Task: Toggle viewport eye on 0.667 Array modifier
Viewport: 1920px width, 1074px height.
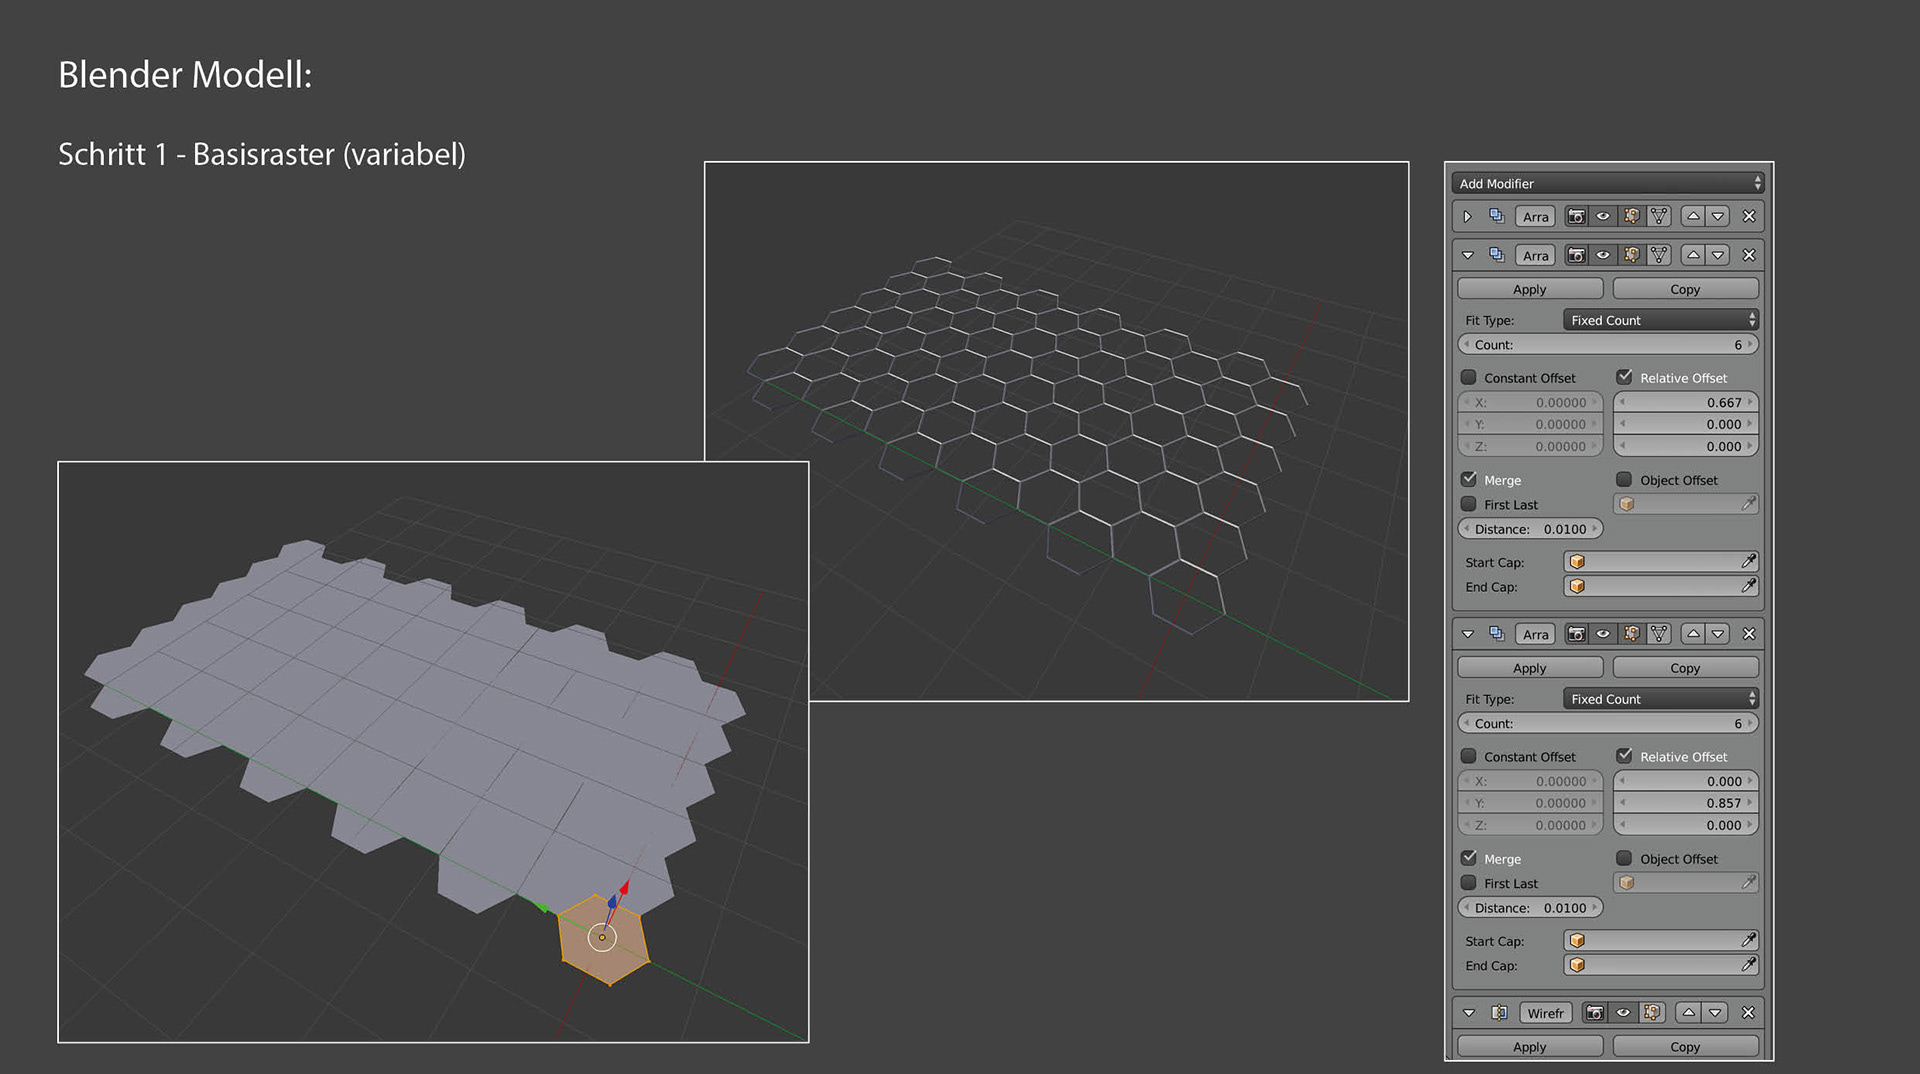Action: pos(1603,255)
